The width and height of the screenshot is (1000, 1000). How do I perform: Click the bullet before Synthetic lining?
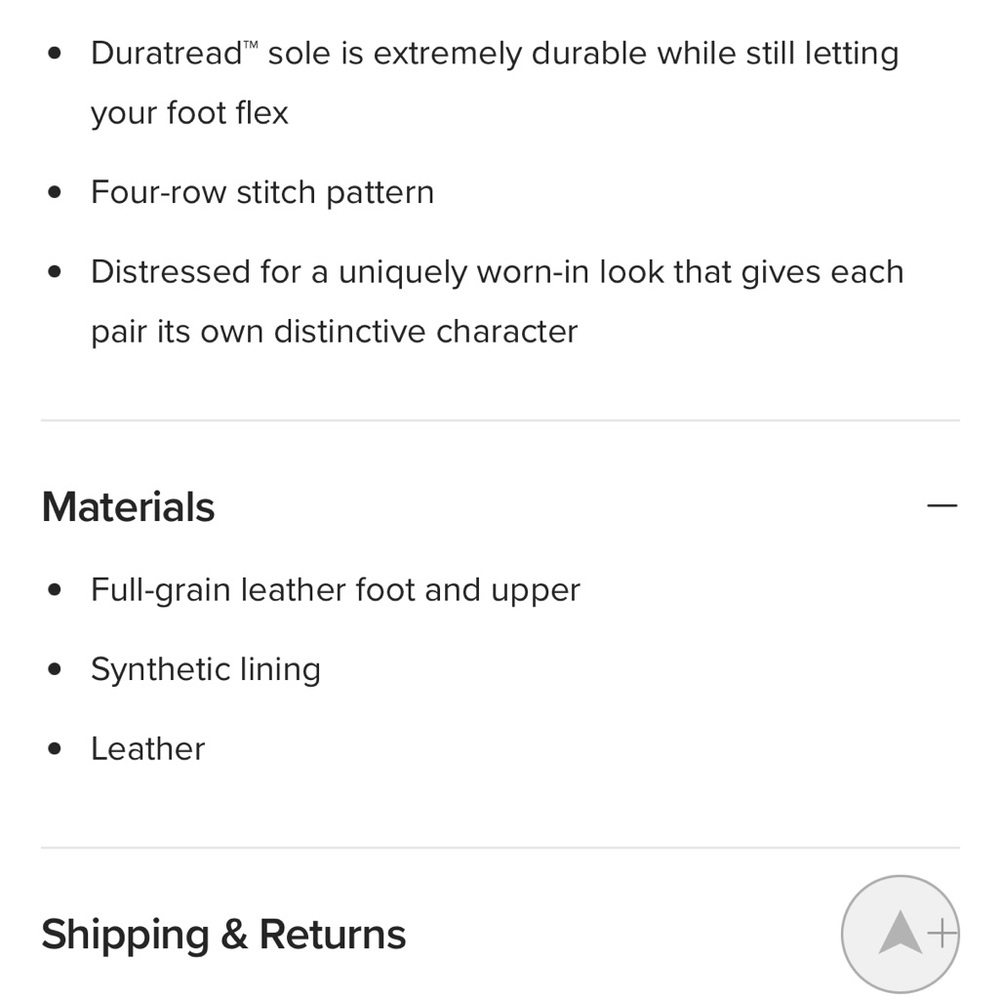click(x=56, y=669)
